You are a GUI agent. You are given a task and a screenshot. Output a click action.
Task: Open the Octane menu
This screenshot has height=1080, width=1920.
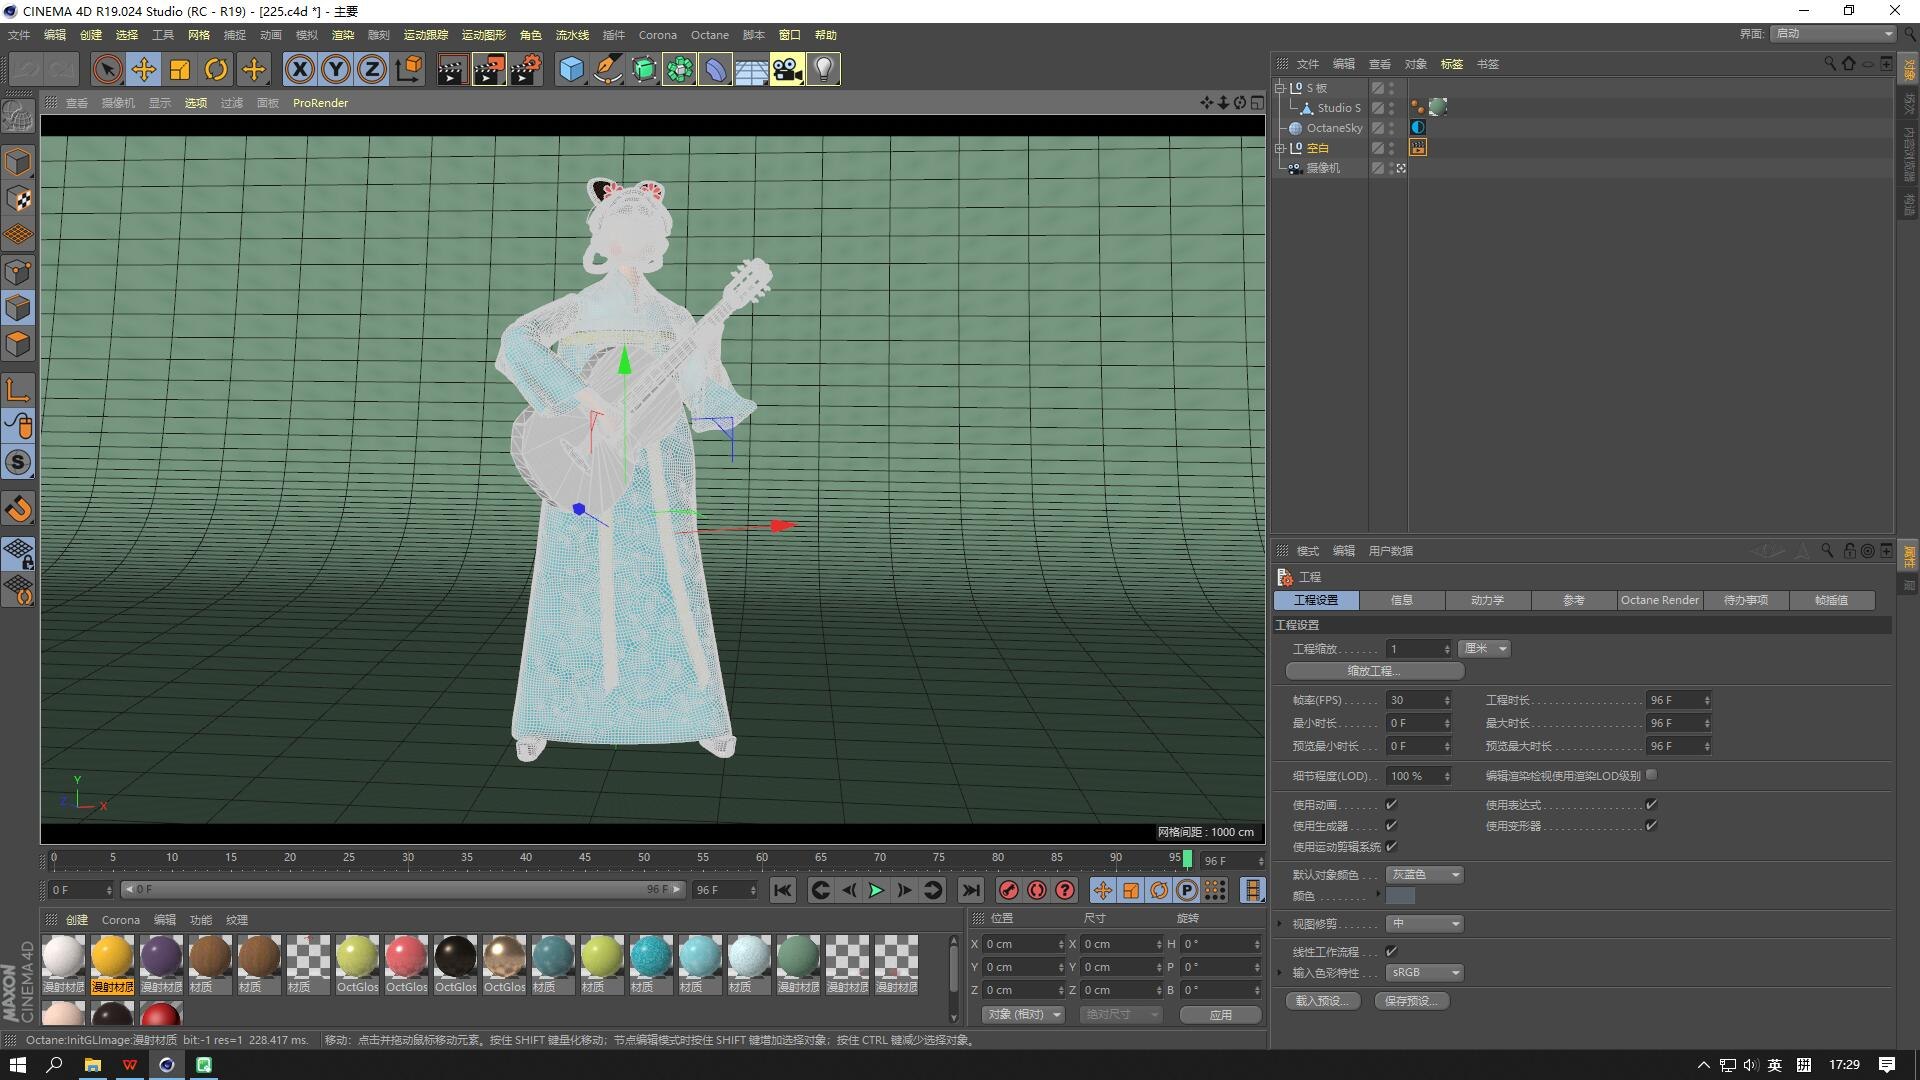pyautogui.click(x=709, y=35)
